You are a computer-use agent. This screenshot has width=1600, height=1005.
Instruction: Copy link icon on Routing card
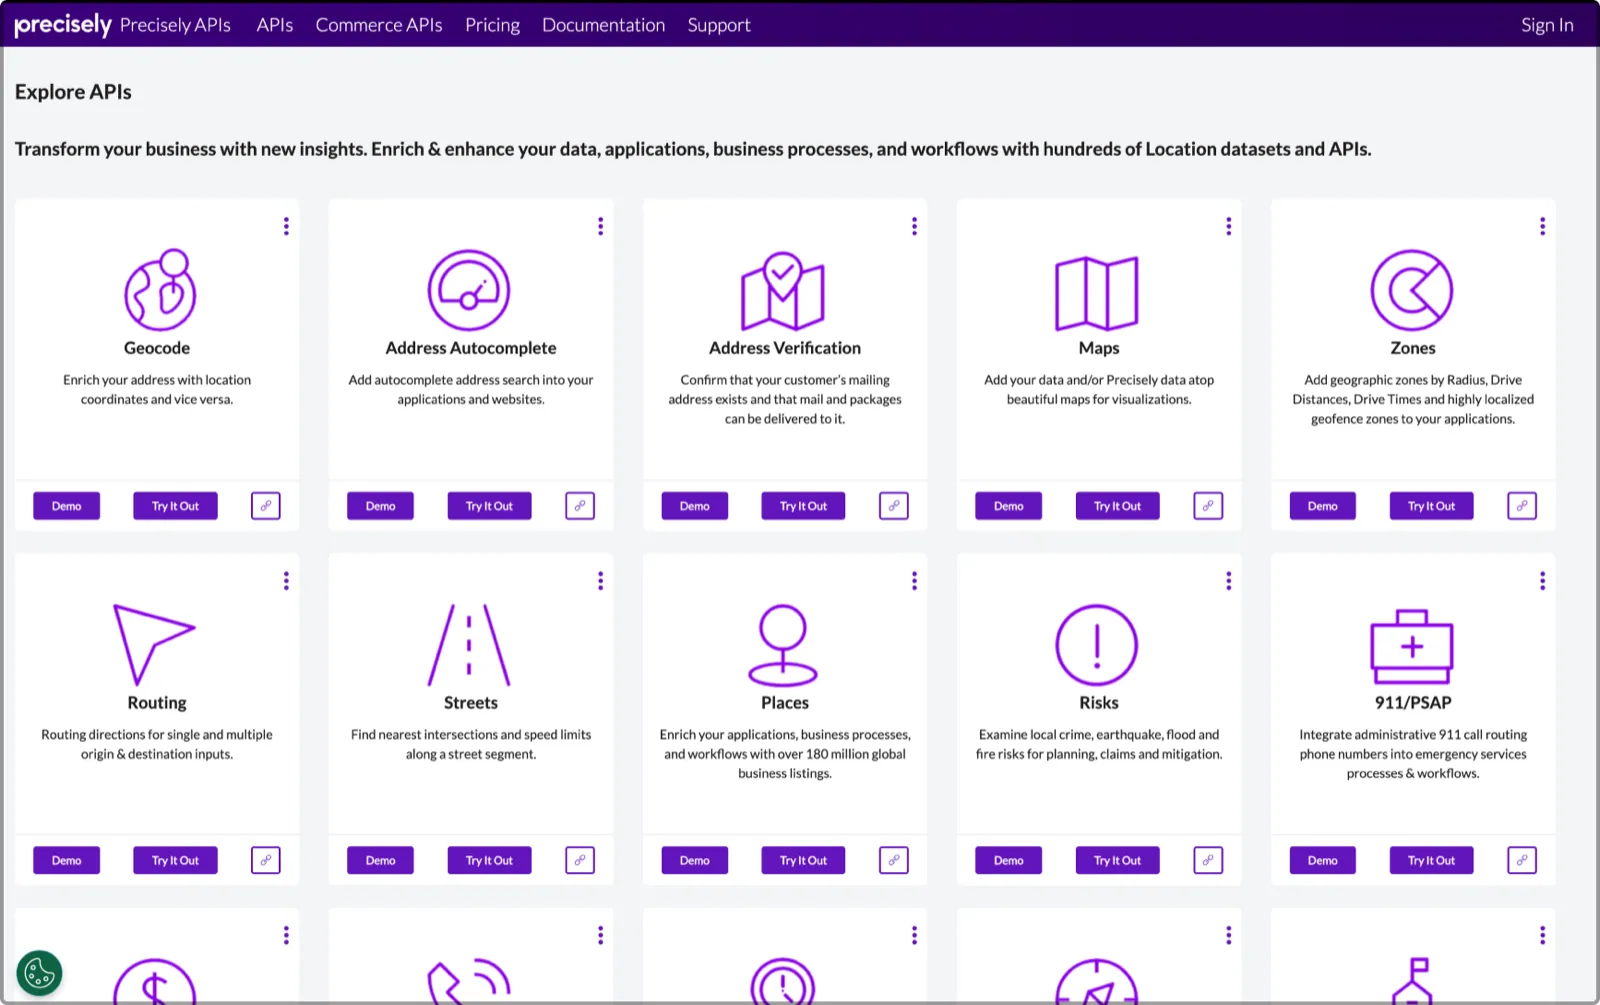266,860
